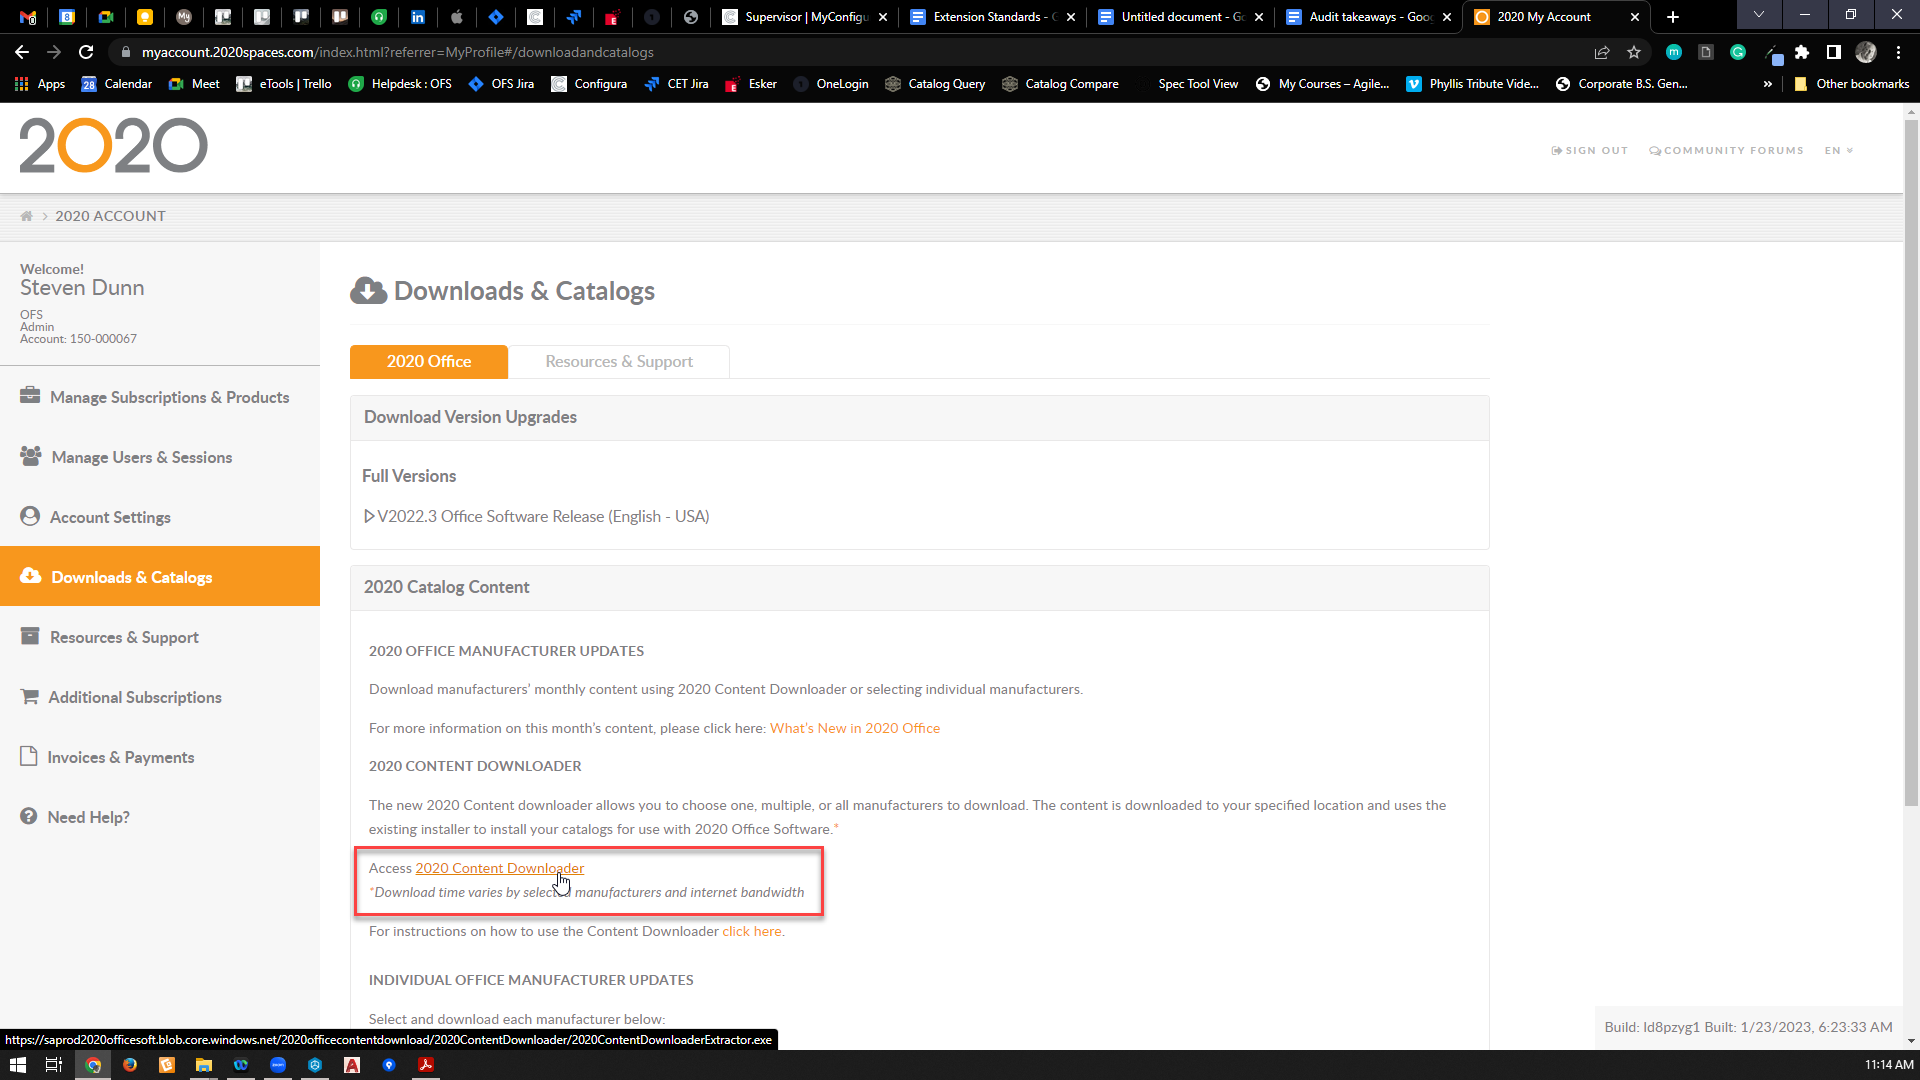Click the home icon in breadcrumb

coord(27,216)
